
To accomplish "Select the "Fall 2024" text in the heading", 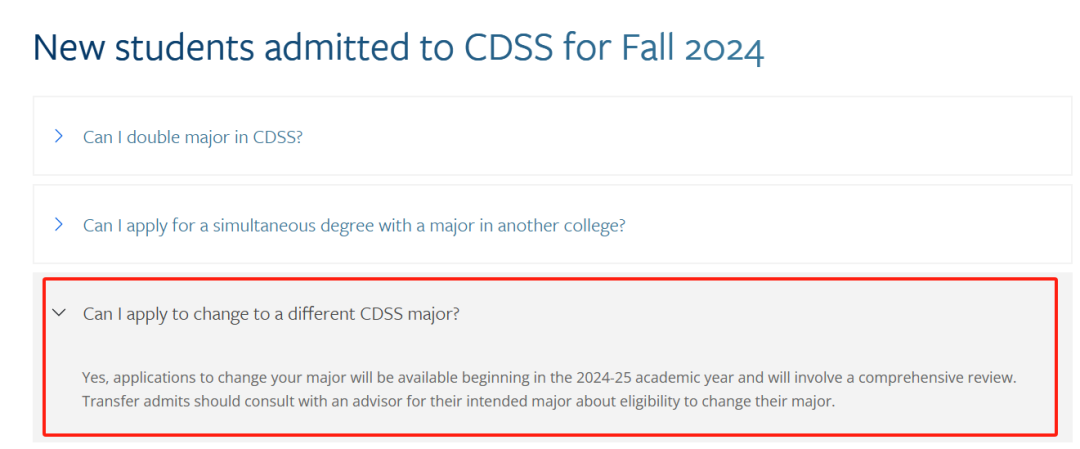I will (692, 48).
